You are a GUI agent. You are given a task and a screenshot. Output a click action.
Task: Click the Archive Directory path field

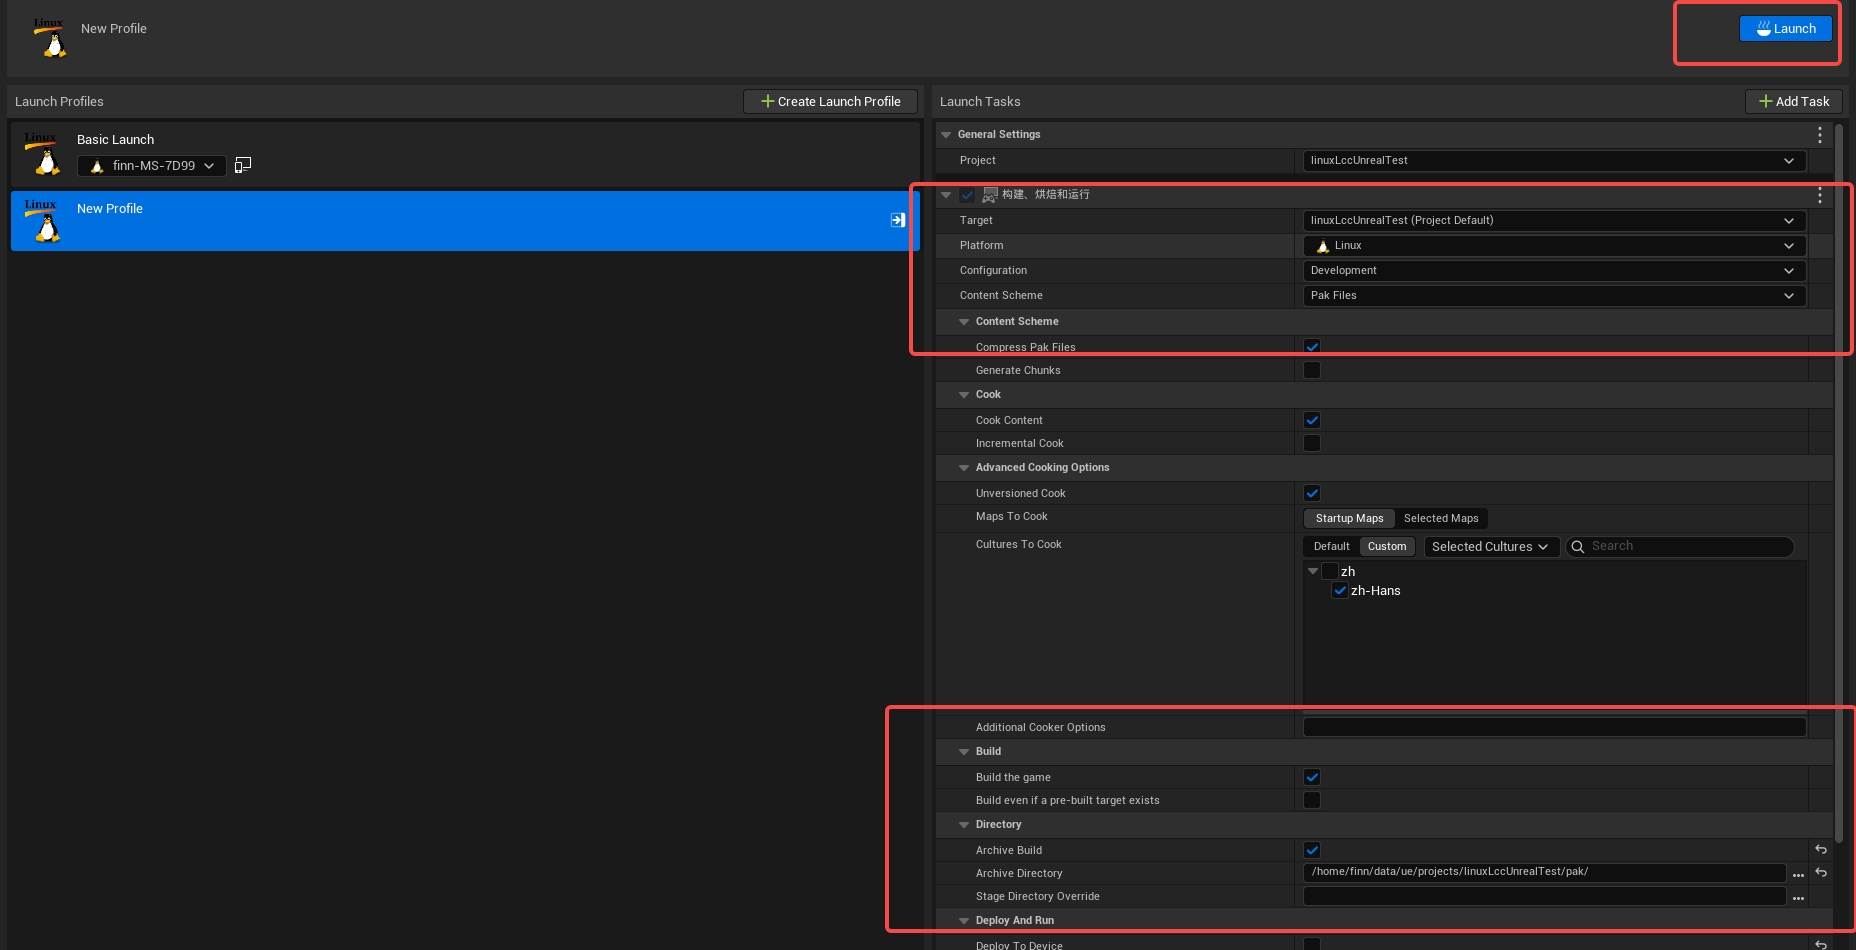pyautogui.click(x=1544, y=873)
